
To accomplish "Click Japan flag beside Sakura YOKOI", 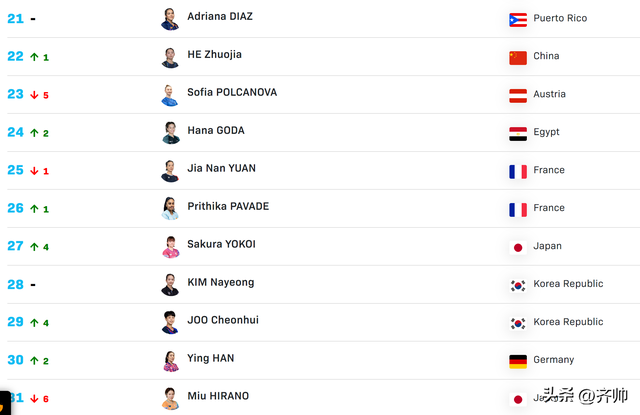I will point(518,247).
